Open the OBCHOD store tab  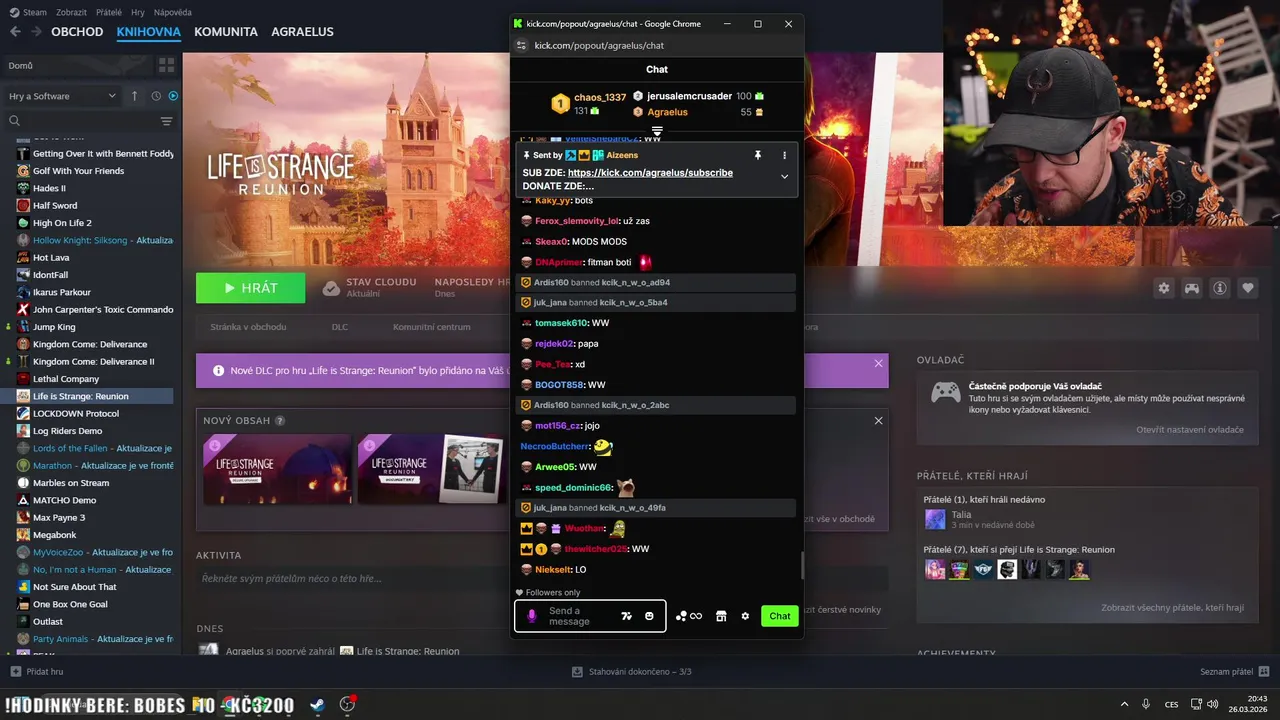(77, 32)
